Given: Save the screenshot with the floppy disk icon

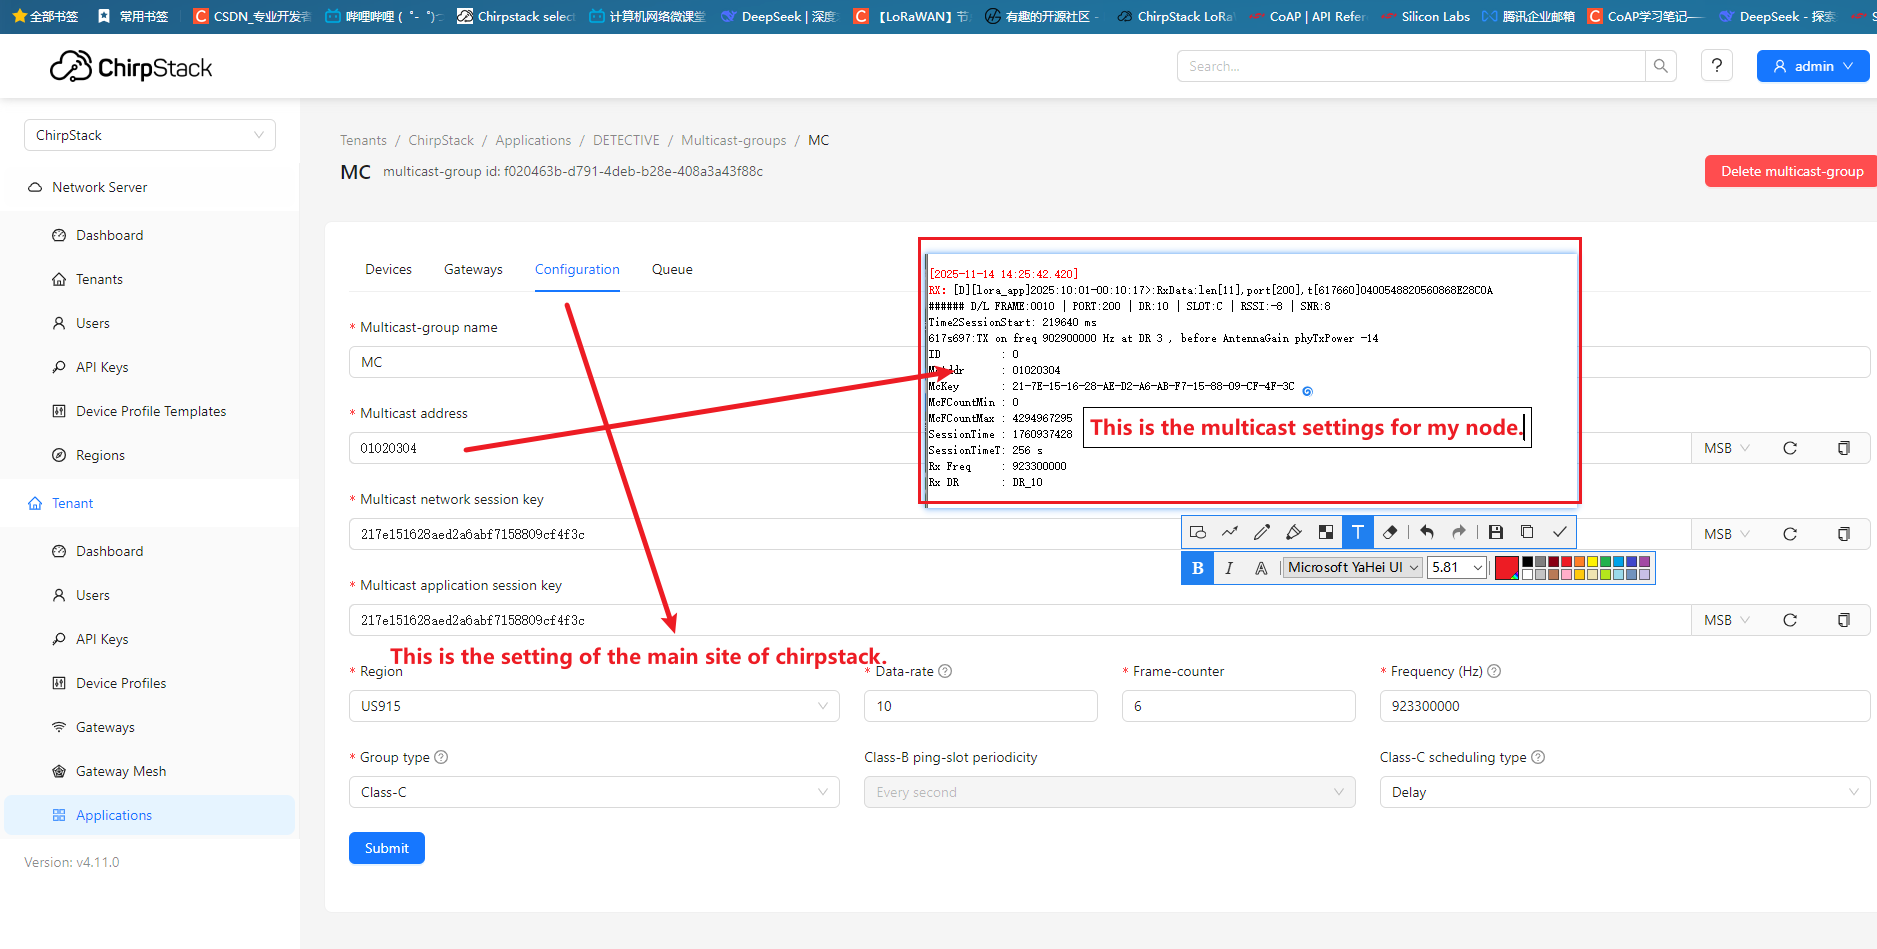Looking at the screenshot, I should pyautogui.click(x=1495, y=533).
